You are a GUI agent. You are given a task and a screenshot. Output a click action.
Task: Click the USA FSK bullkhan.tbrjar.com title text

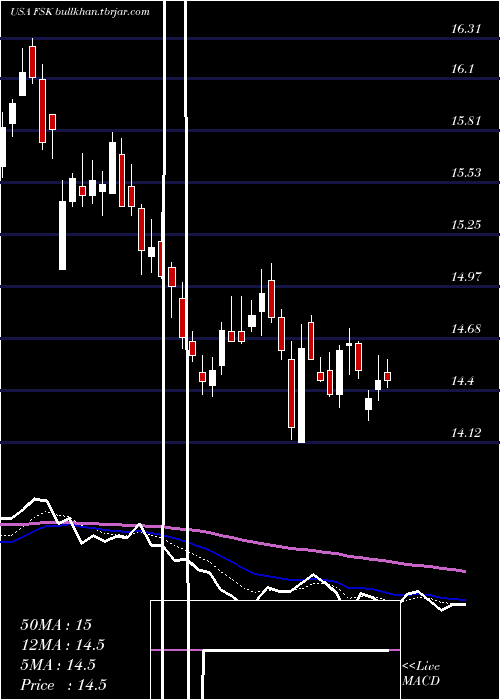point(79,12)
